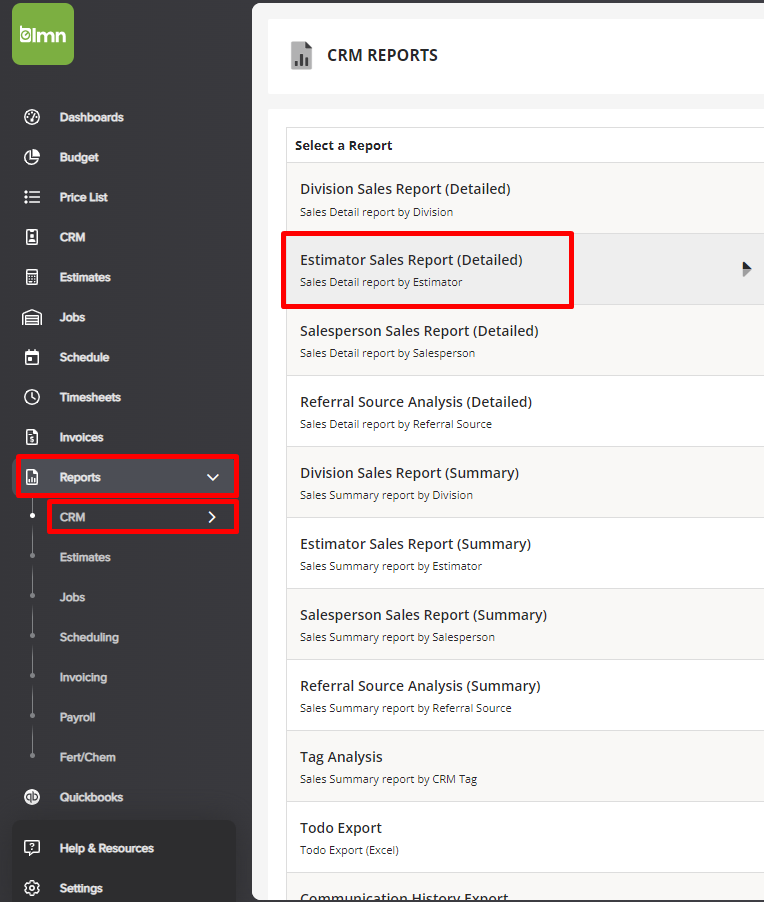Click the CRM Reports header chart icon
764x902 pixels.
[301, 55]
